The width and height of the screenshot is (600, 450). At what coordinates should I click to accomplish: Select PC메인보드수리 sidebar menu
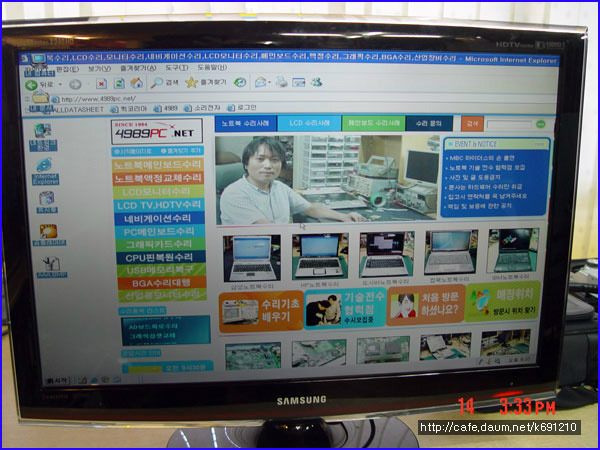coord(160,231)
